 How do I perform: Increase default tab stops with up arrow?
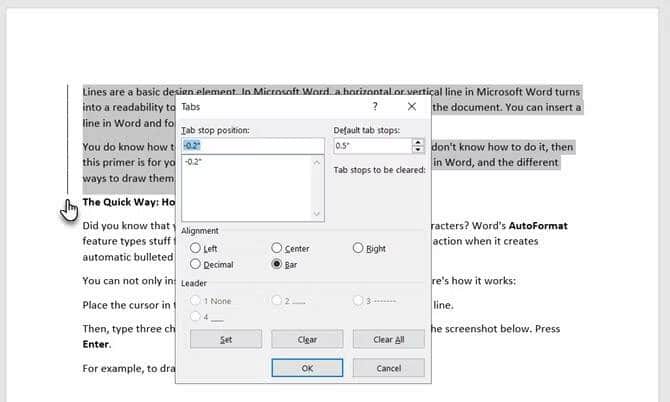(418, 142)
